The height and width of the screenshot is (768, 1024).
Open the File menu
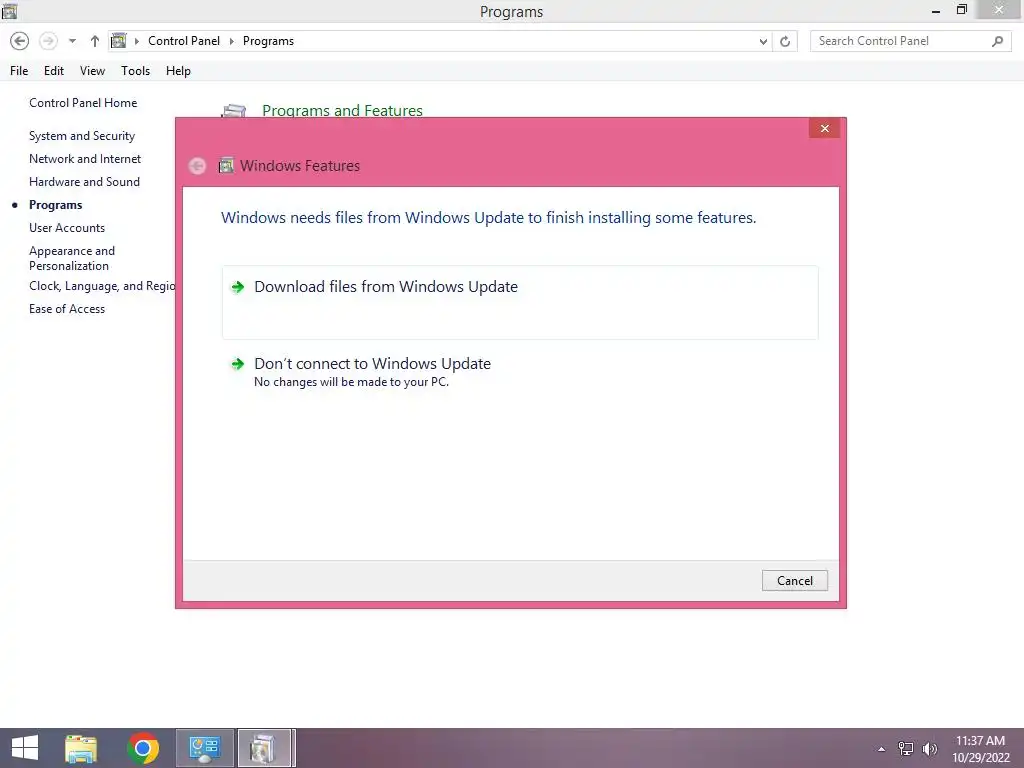tap(19, 71)
